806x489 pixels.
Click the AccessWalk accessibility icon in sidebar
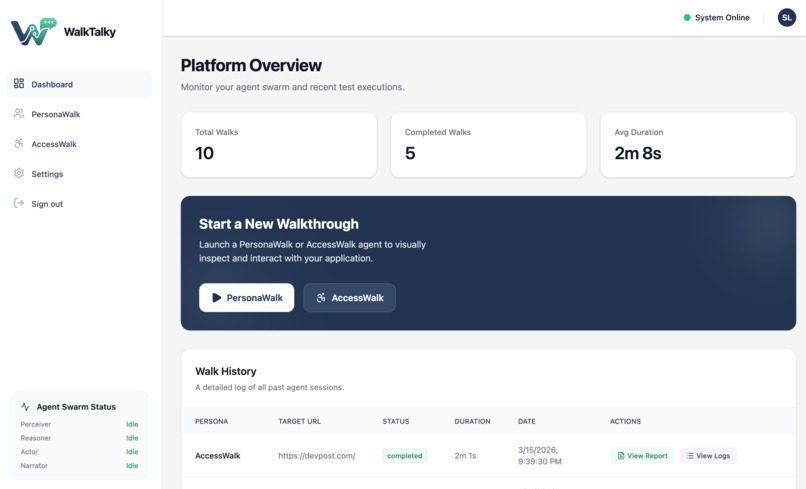[x=19, y=143]
